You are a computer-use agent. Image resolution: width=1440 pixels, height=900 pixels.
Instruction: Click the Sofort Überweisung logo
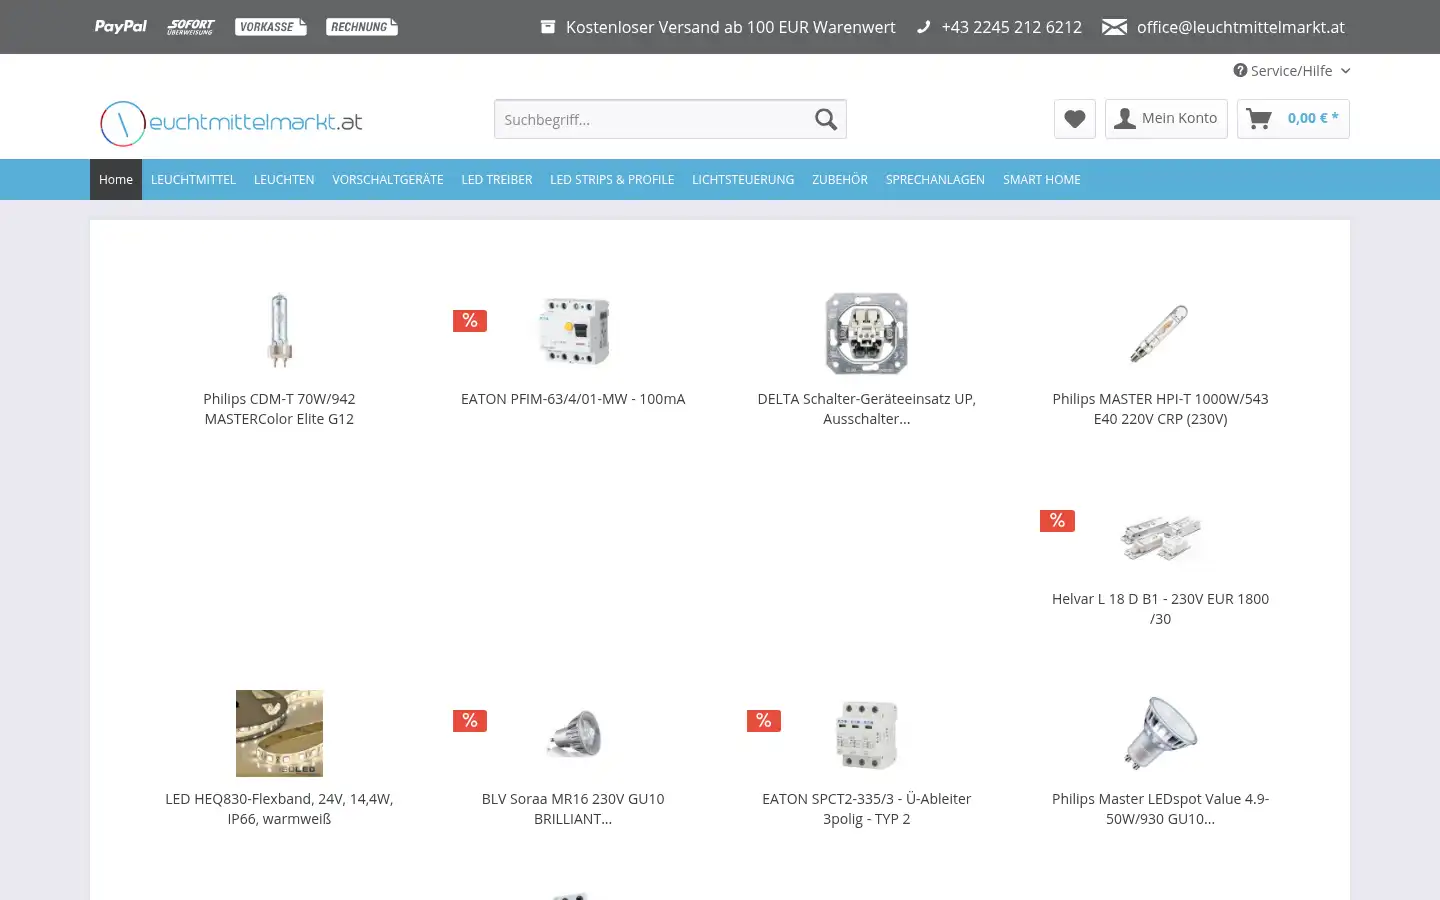tap(190, 27)
